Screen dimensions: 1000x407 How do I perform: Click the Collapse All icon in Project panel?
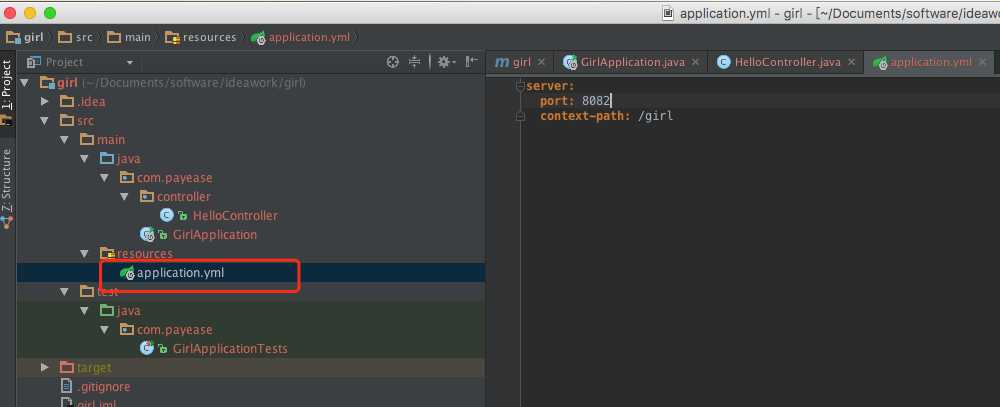click(x=415, y=62)
